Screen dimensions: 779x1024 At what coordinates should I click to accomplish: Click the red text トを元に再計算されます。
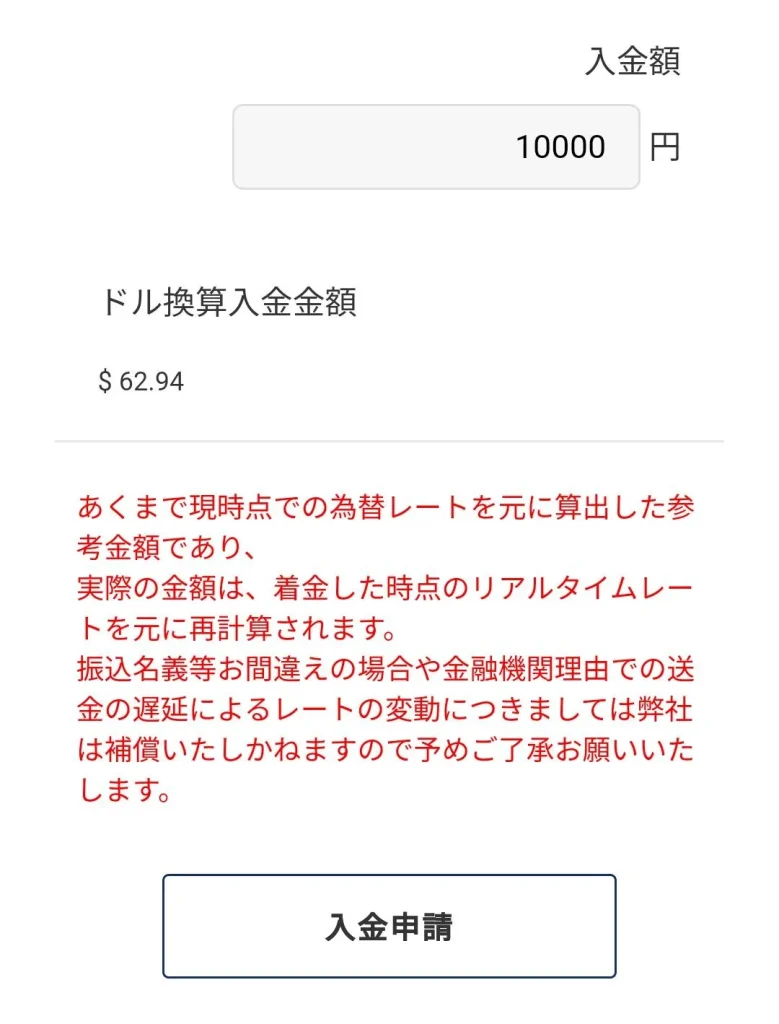coord(238,630)
